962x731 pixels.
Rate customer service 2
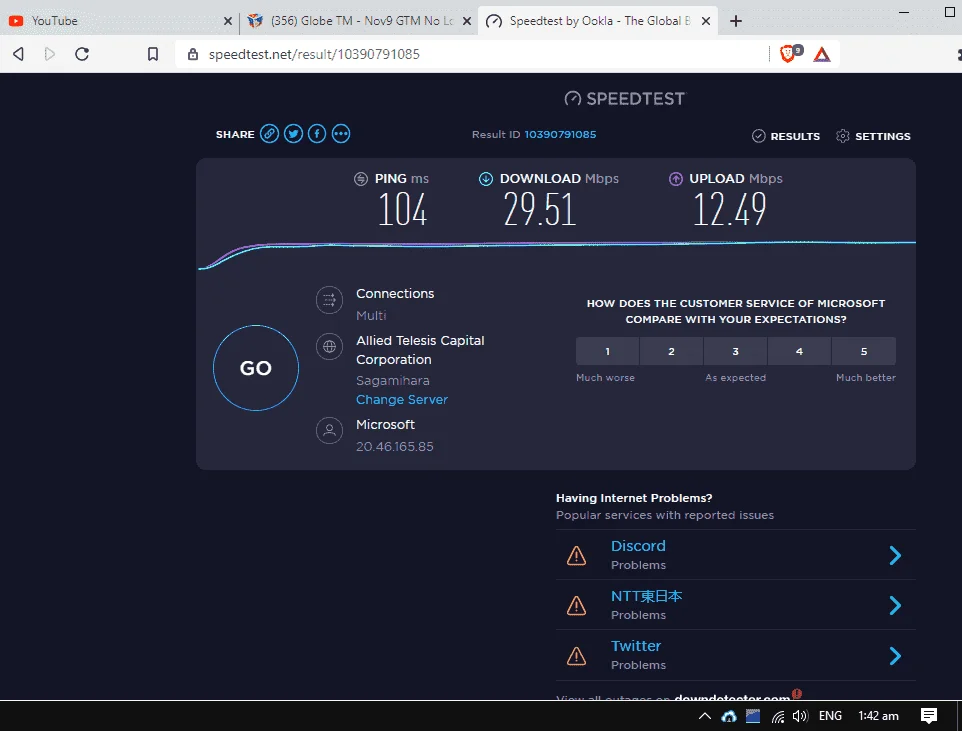(x=671, y=352)
